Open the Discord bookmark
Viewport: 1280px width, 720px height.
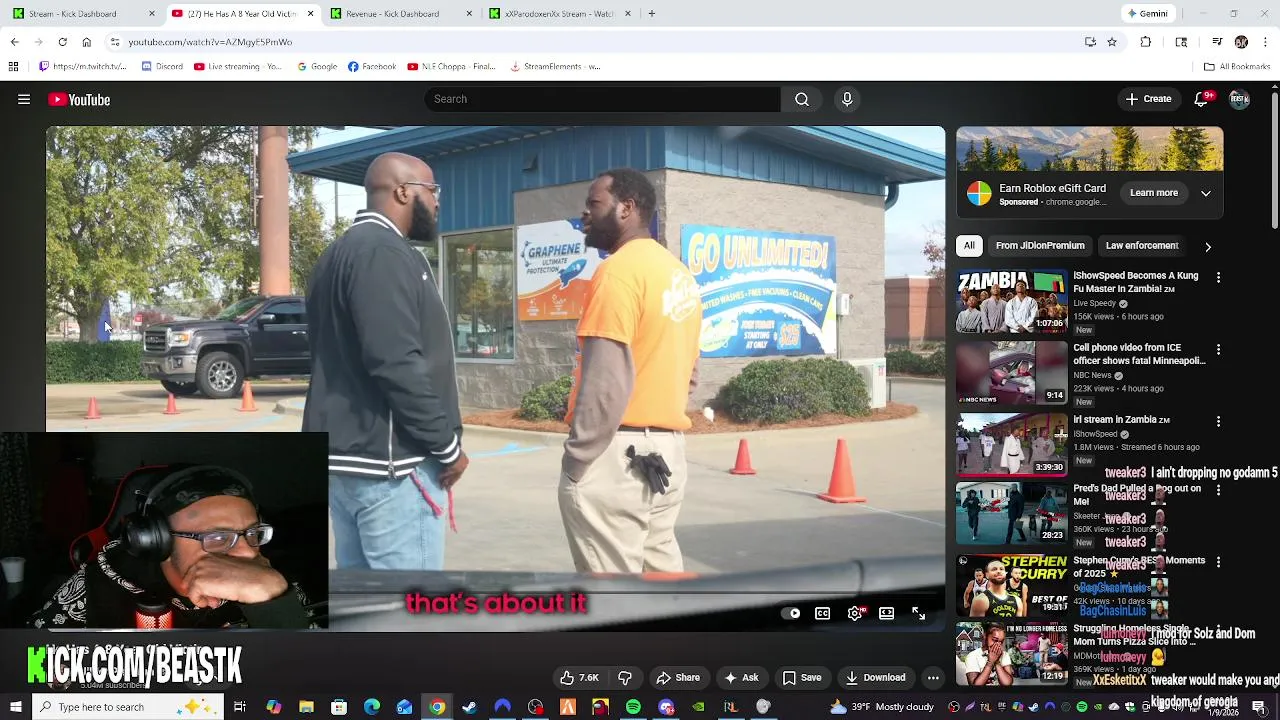tap(162, 66)
